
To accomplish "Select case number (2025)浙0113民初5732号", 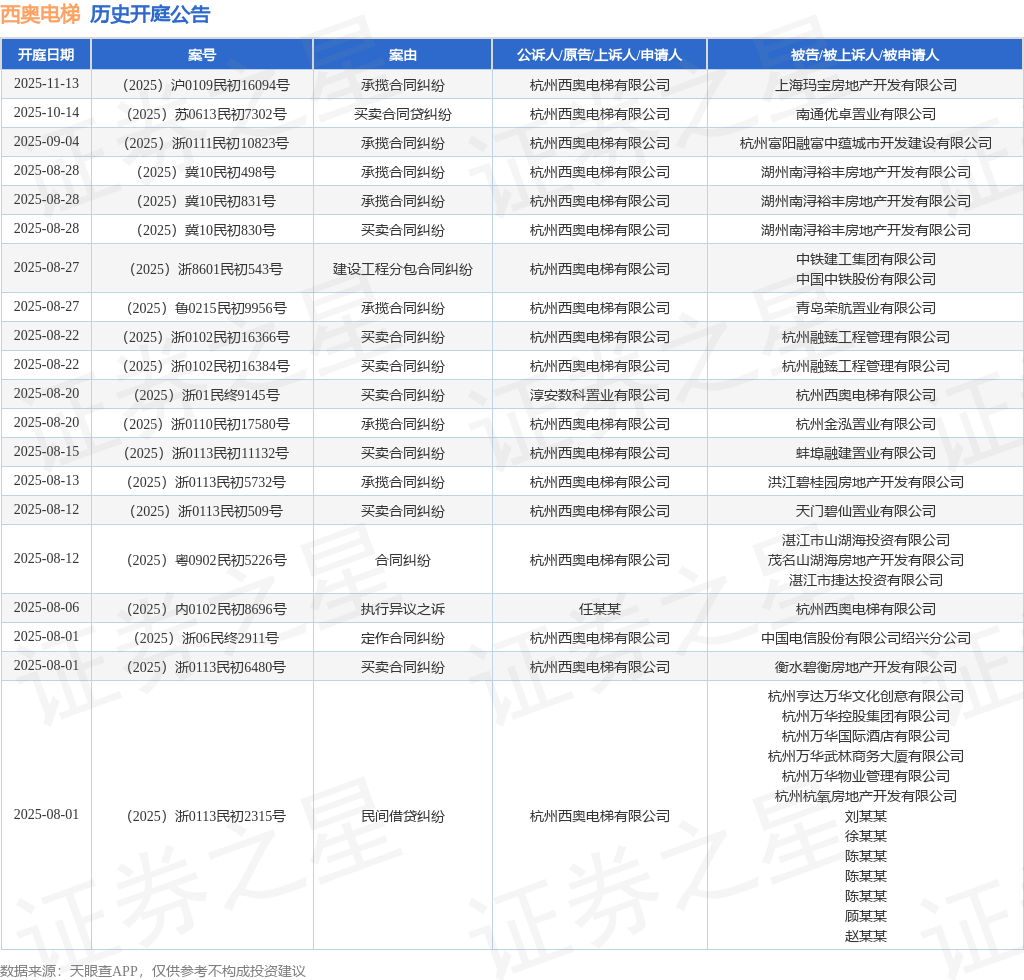I will (206, 482).
